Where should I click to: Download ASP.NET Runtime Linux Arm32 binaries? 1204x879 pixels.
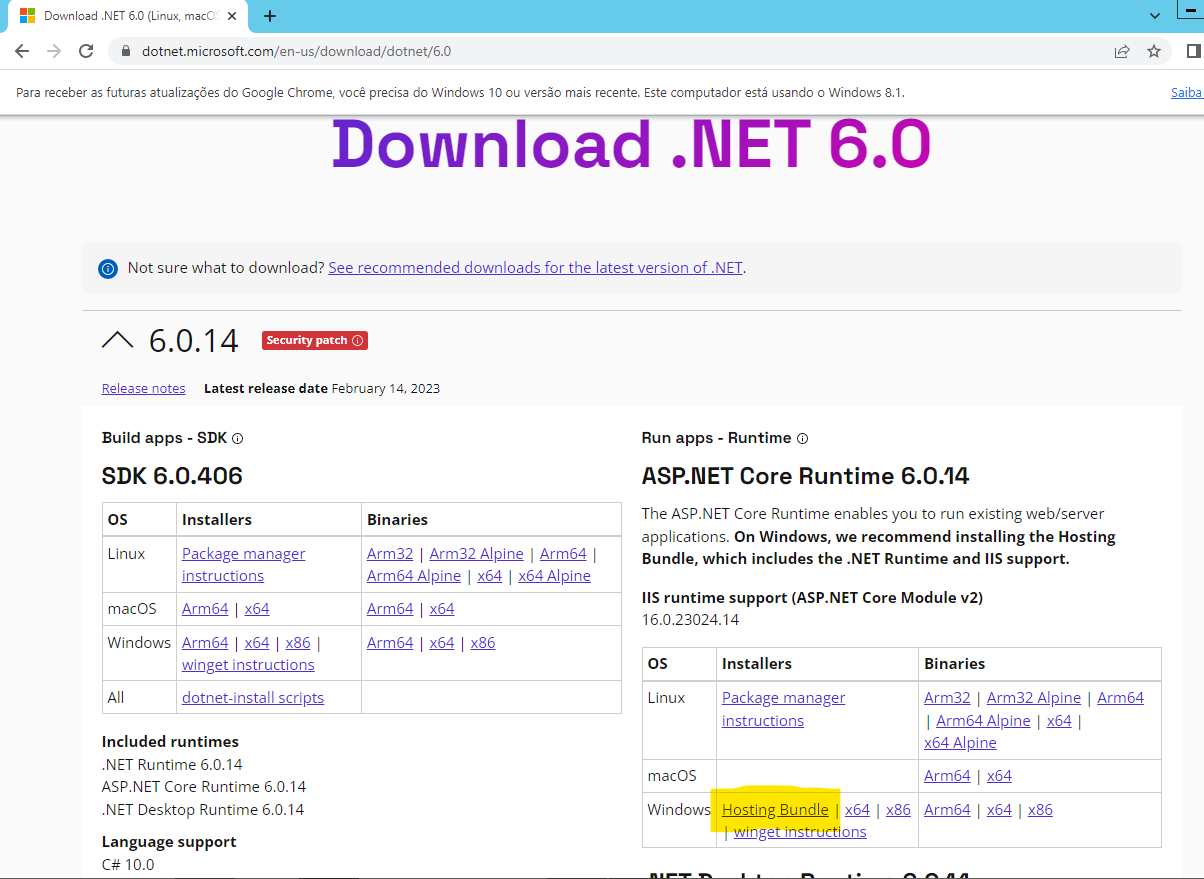click(947, 698)
